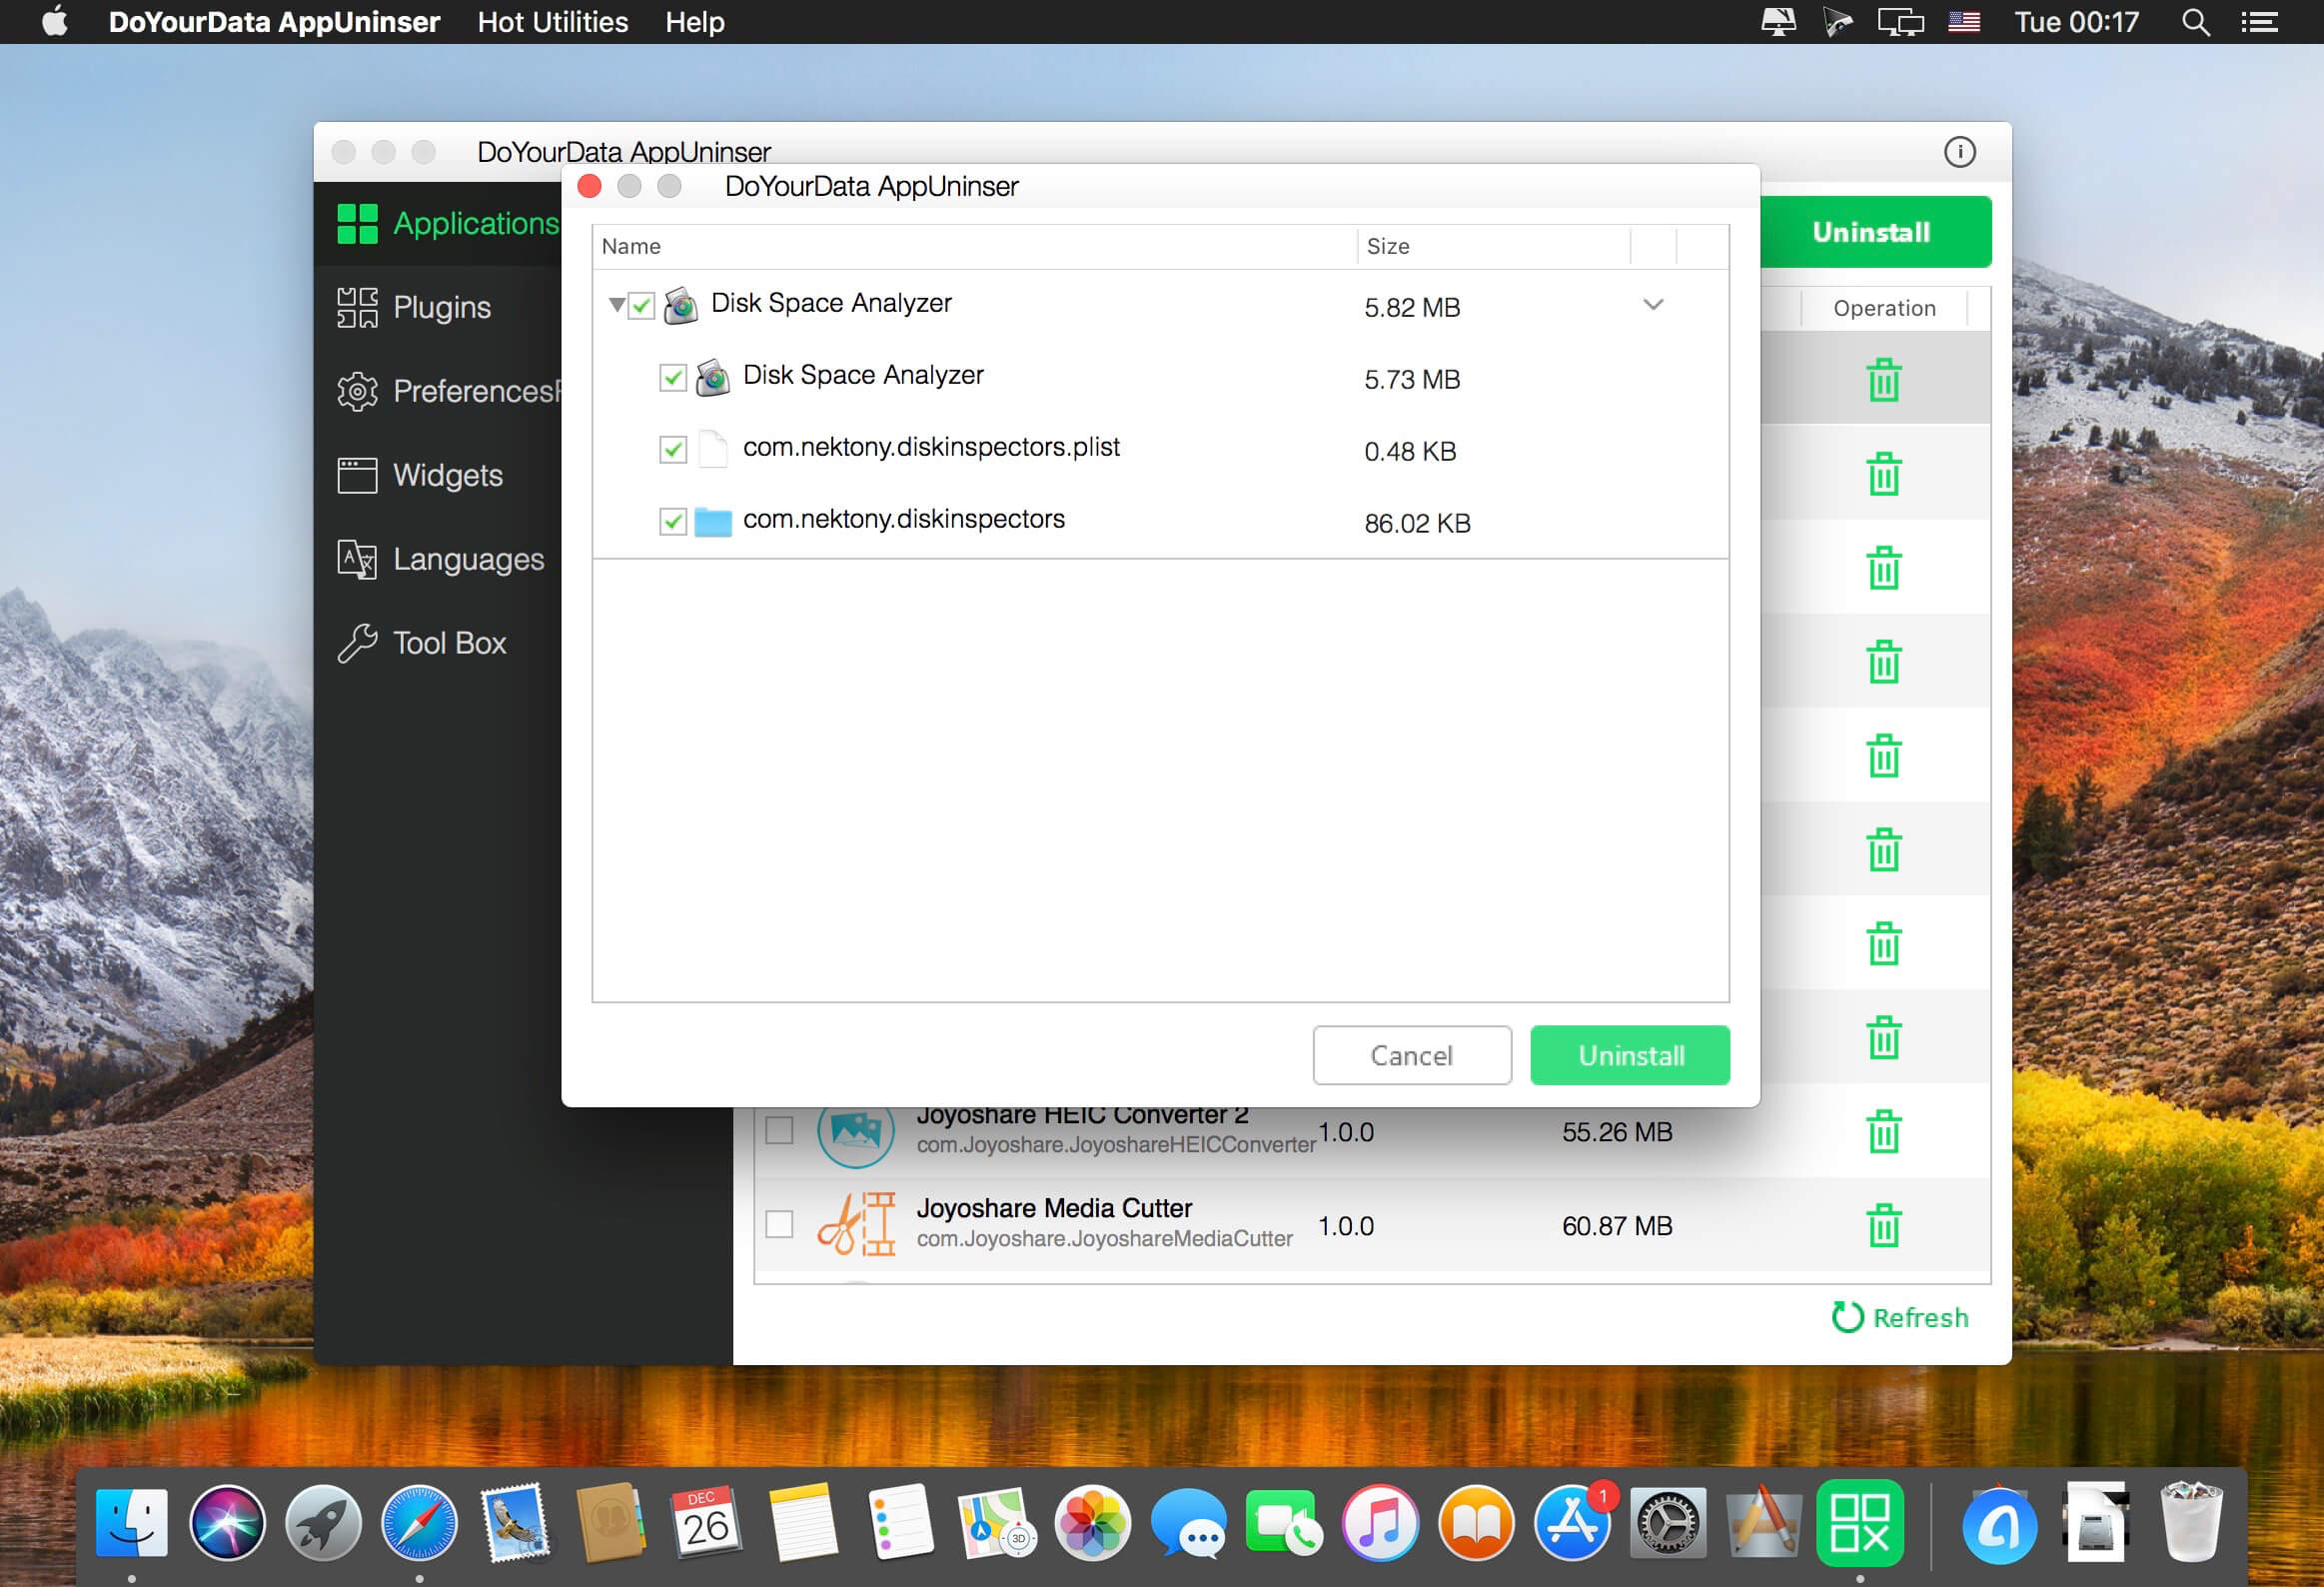The width and height of the screenshot is (2324, 1587).
Task: Click the Operation column header
Action: click(x=1884, y=308)
